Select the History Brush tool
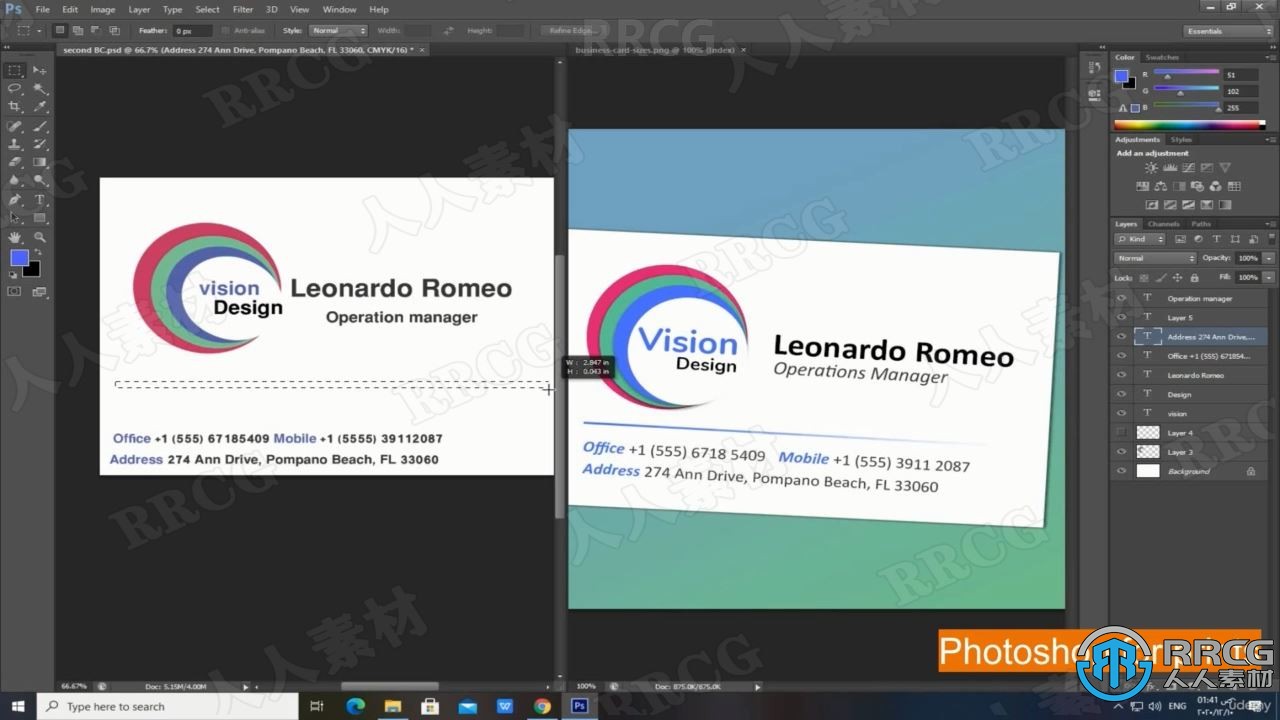The image size is (1280, 720). point(40,144)
